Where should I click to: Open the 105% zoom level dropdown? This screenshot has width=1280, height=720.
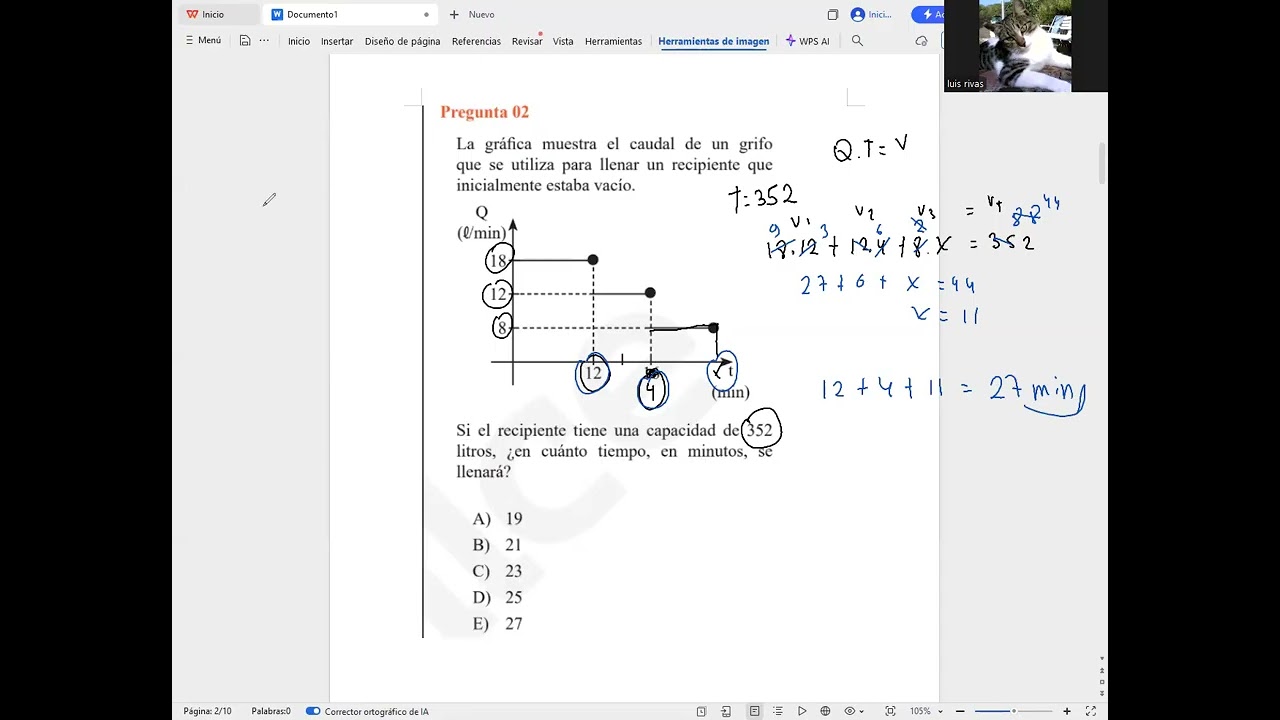pyautogui.click(x=925, y=711)
